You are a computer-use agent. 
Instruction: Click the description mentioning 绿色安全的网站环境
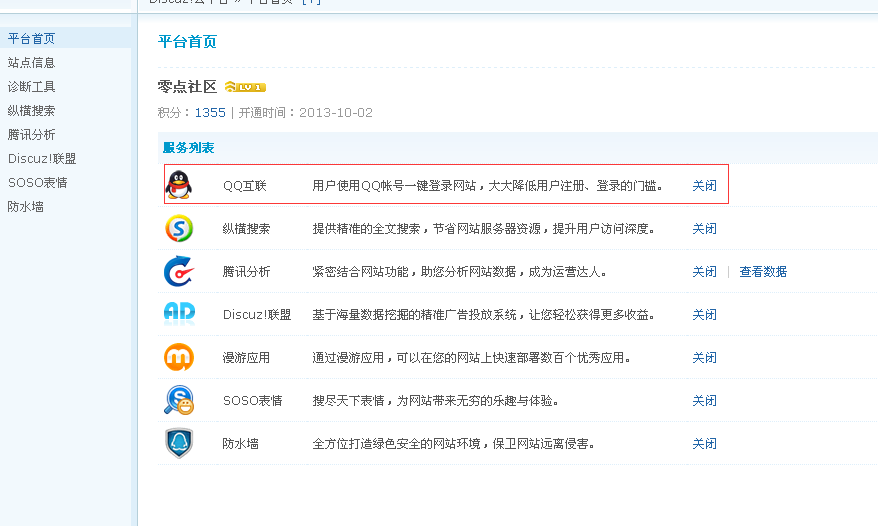click(454, 444)
